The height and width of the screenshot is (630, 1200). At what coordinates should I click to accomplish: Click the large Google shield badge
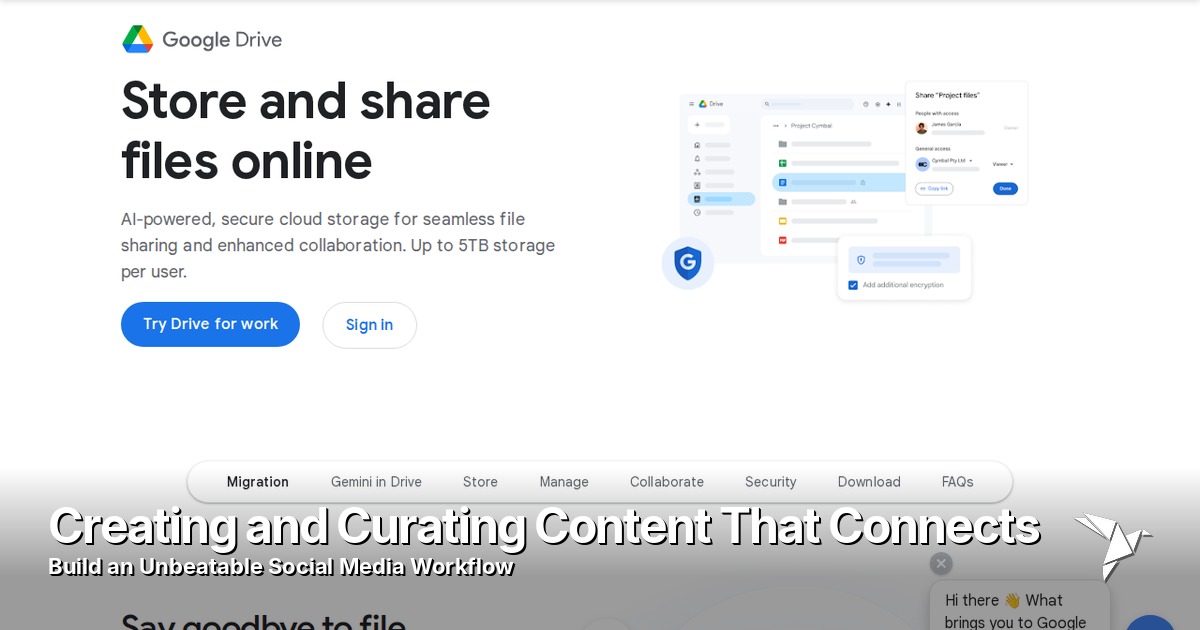[688, 263]
